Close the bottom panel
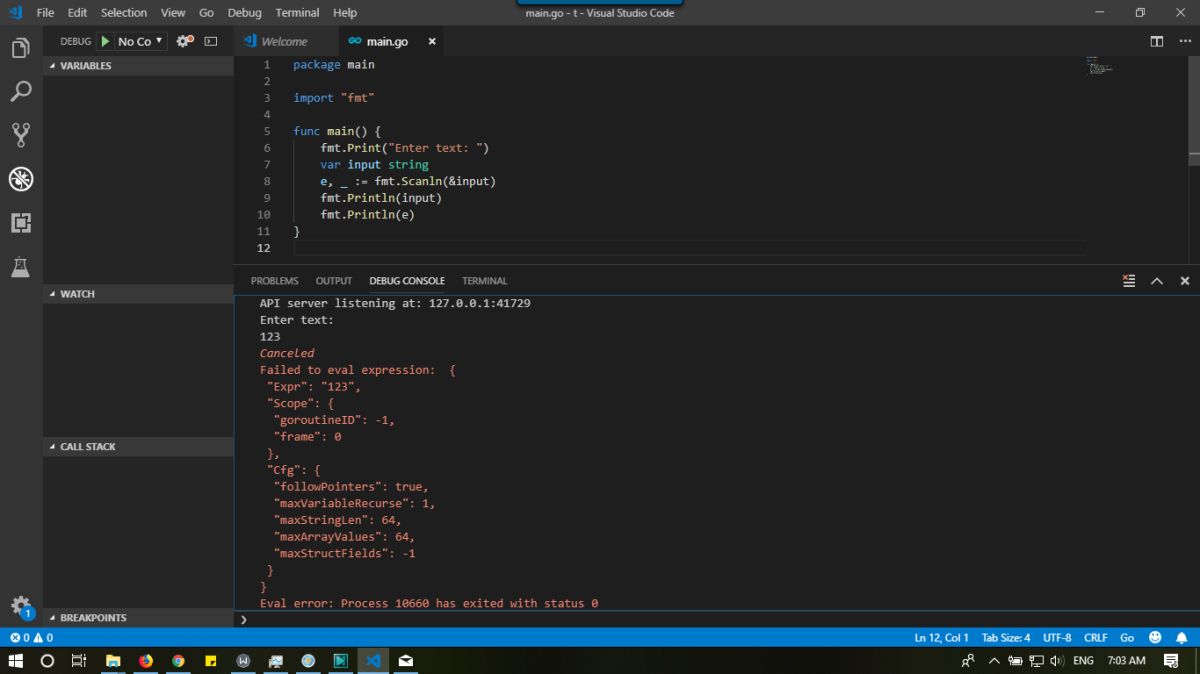 [1185, 281]
